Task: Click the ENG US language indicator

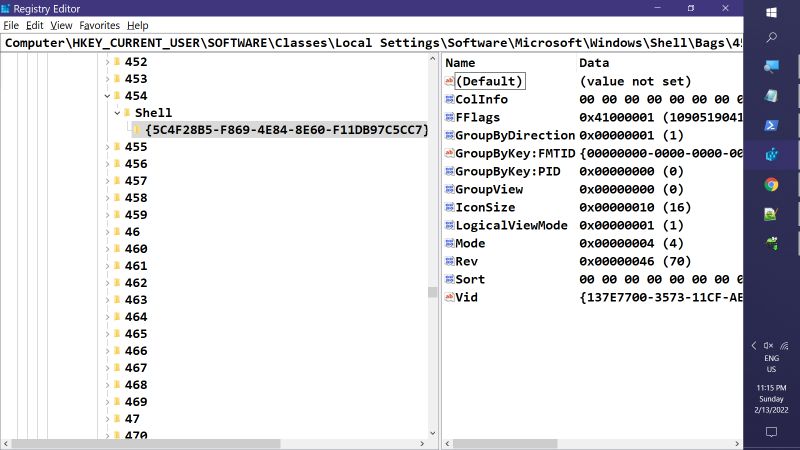Action: 771,364
